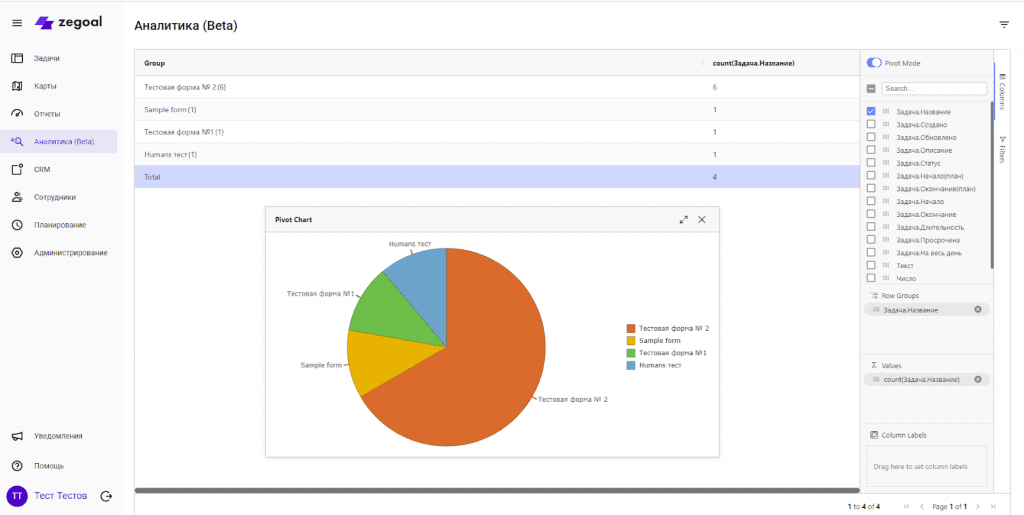The width and height of the screenshot is (1024, 515).
Task: Close the Pivot Chart window
Action: (702, 220)
